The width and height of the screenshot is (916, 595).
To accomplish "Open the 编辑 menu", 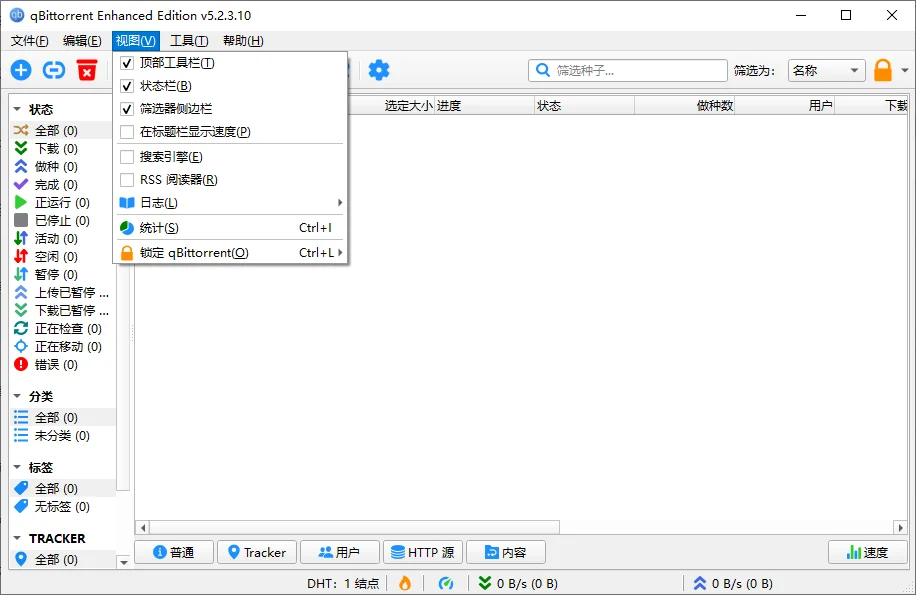I will tap(82, 41).
